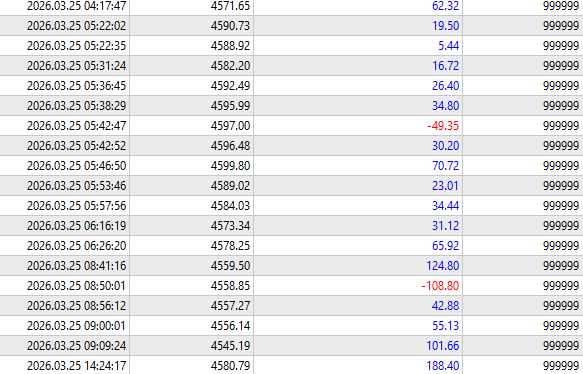583x374 pixels.
Task: Click the price 4582.20
Action: pos(231,66)
